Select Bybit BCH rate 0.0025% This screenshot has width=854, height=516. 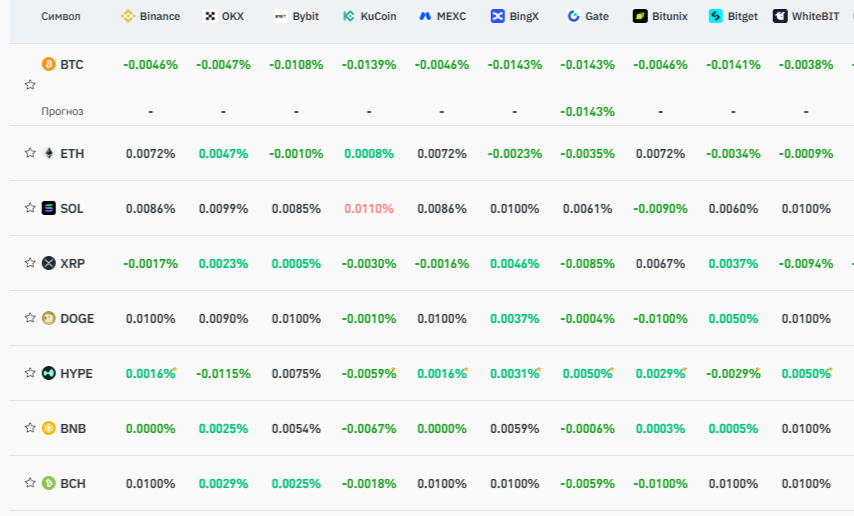coord(296,483)
